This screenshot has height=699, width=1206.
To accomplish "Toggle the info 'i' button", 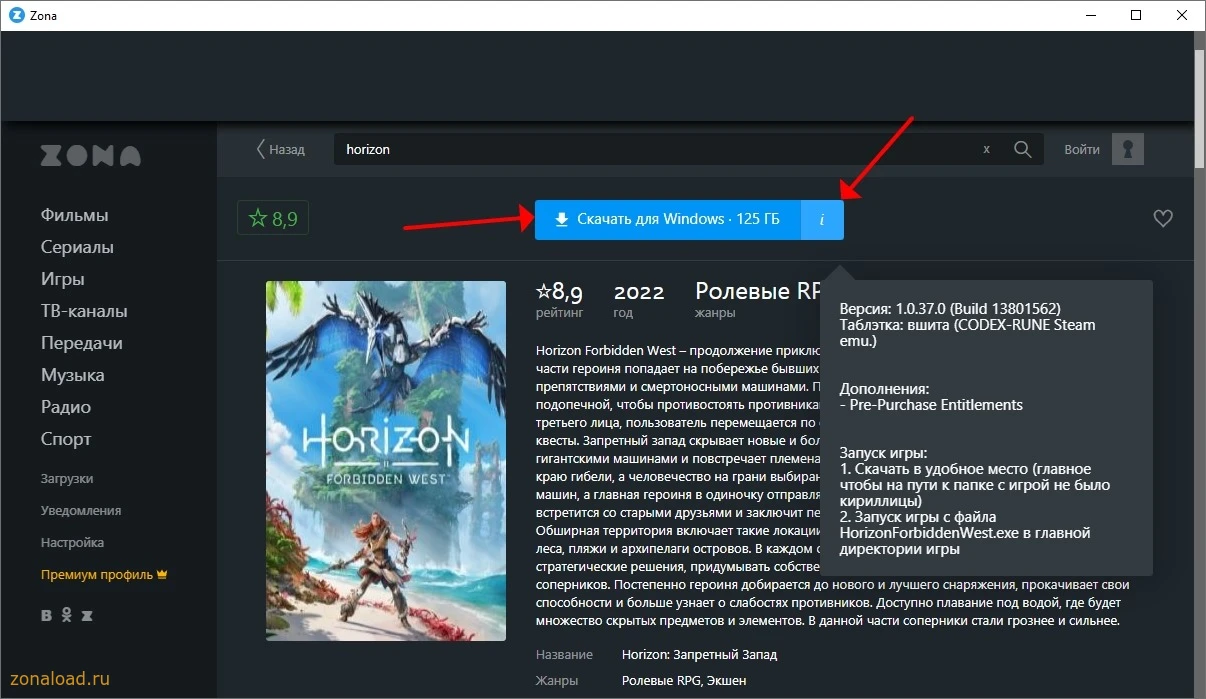I will tap(822, 219).
